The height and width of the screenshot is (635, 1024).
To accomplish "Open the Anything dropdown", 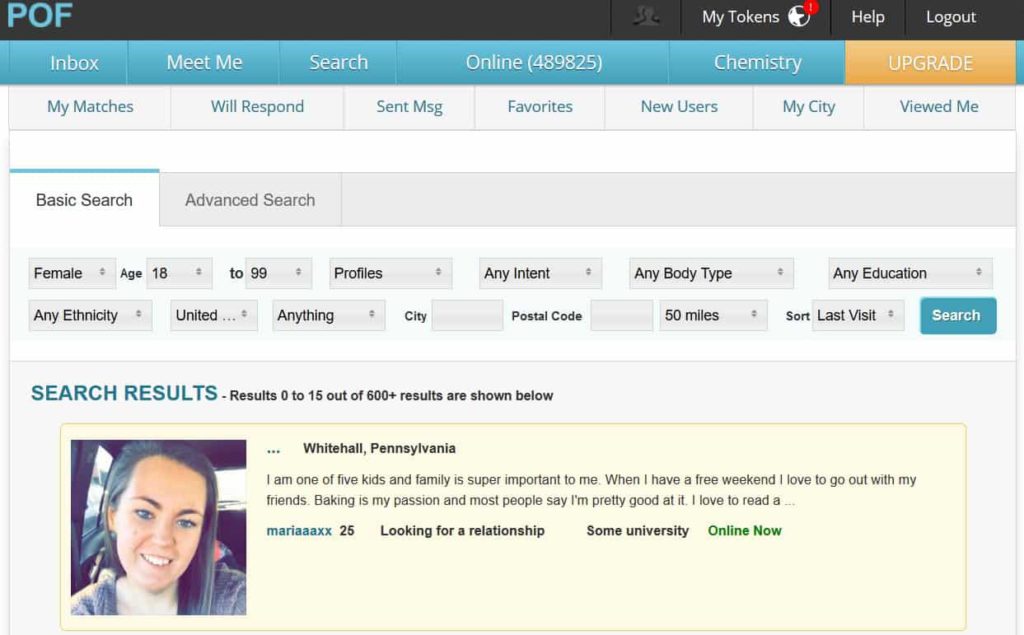I will click(328, 316).
